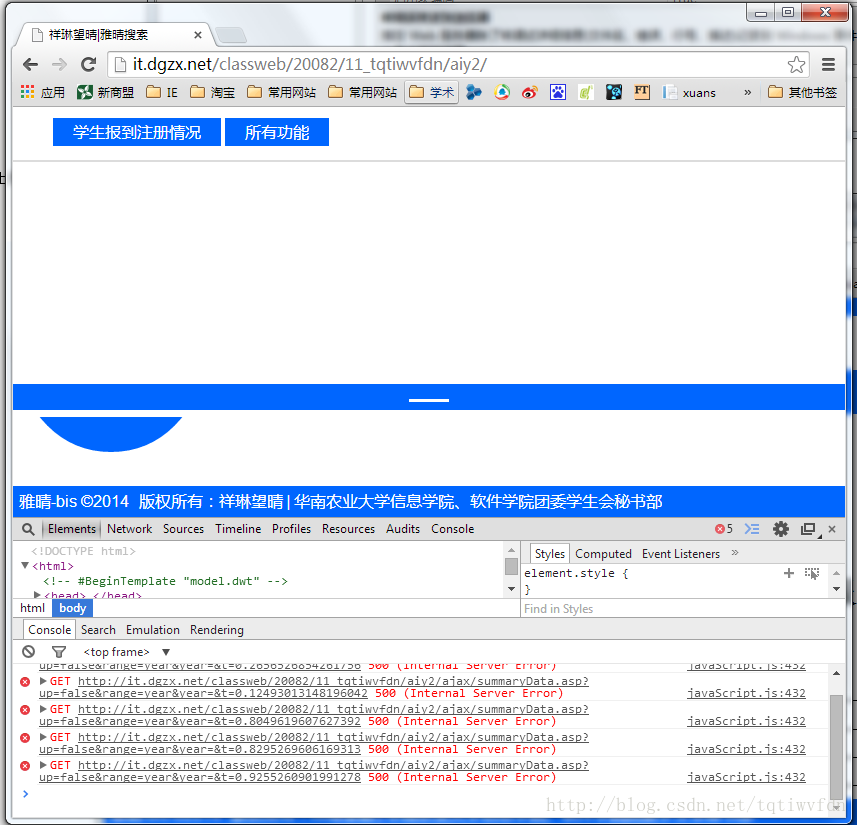Viewport: 857px width, 825px height.
Task: Show more Styles sidebar tabs
Action: [735, 553]
